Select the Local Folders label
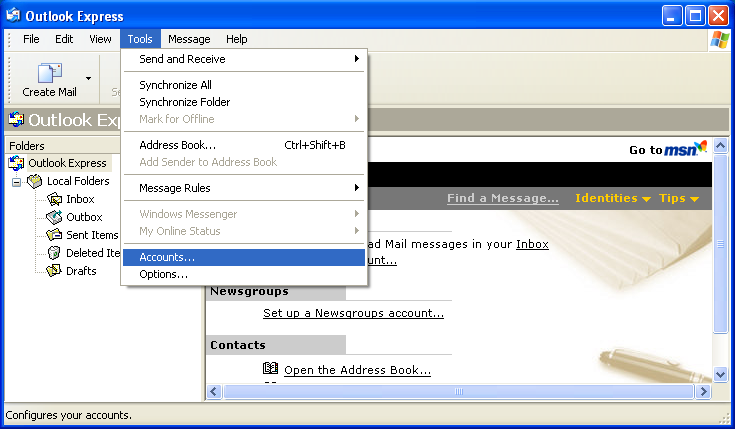This screenshot has width=735, height=429. pos(78,181)
